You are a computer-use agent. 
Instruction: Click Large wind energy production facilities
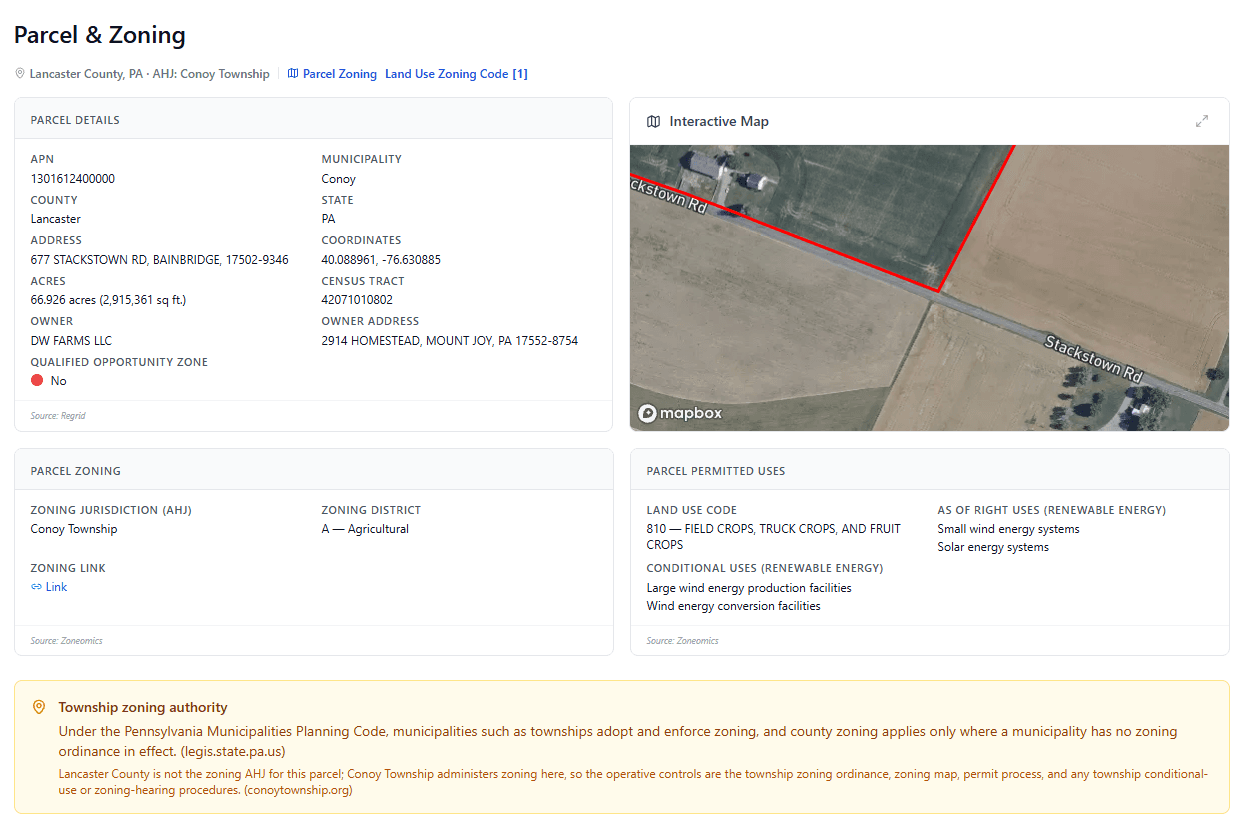click(749, 588)
